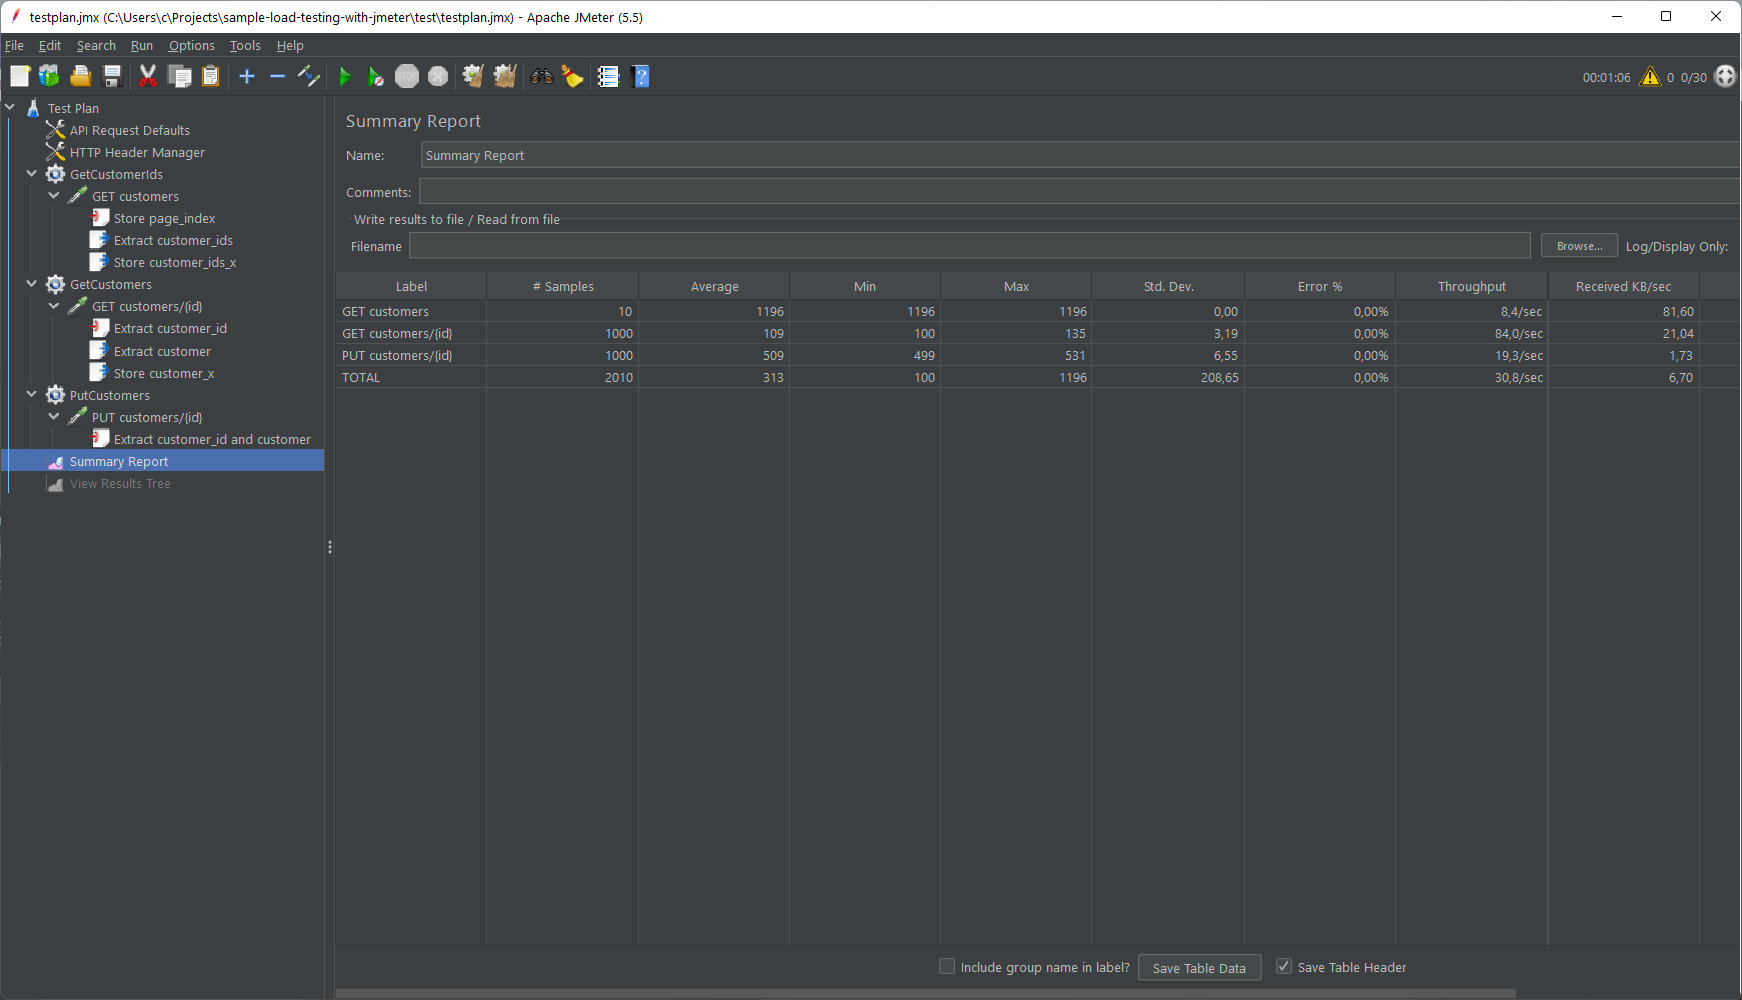The height and width of the screenshot is (1000, 1742).
Task: Collapse the GetCustomers thread group
Action: 32,283
